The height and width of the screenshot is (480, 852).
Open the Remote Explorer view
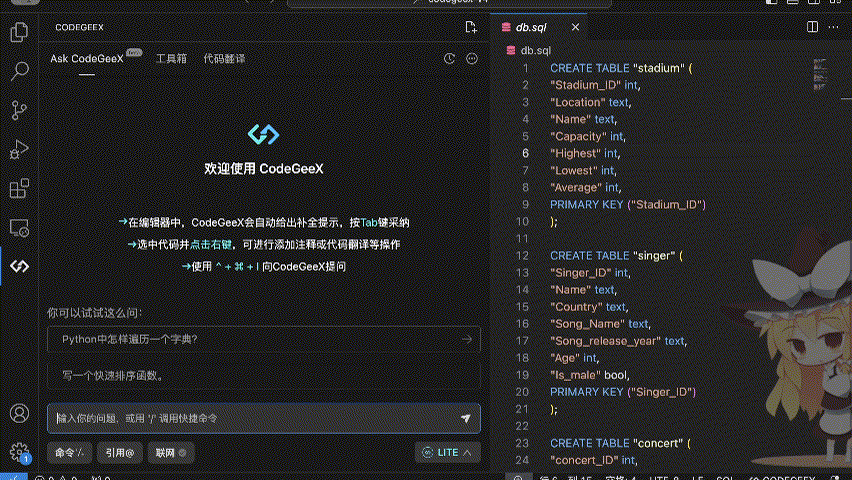pos(19,227)
